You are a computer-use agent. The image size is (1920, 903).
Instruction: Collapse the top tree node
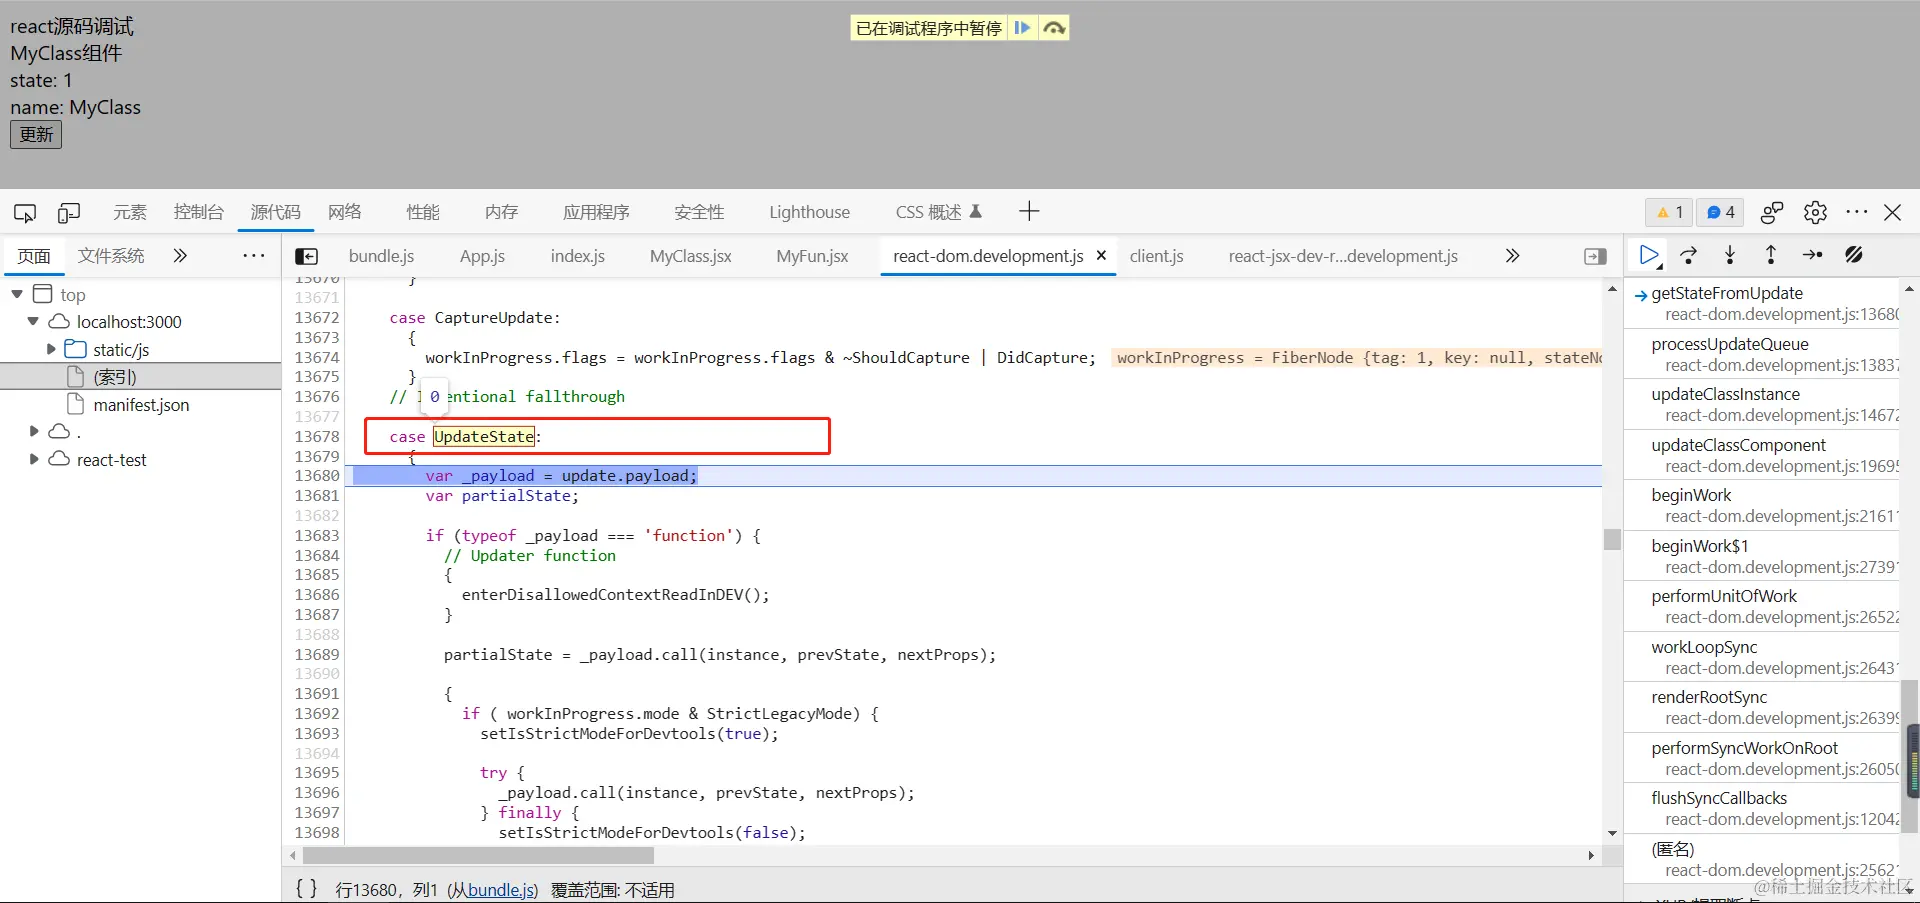(17, 294)
